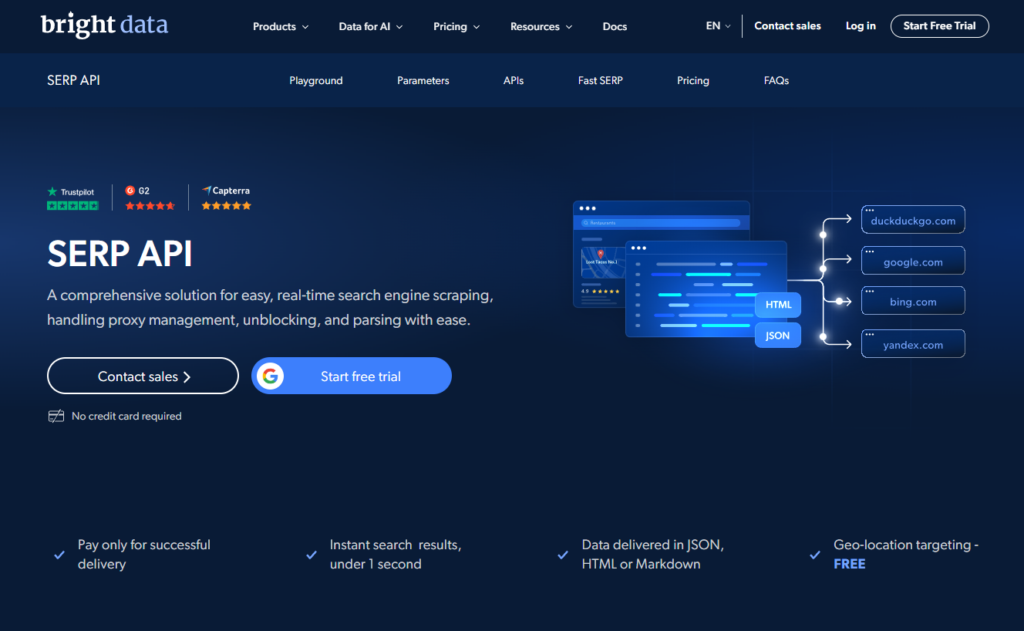This screenshot has height=631, width=1024.
Task: Click the blue FREE label
Action: pyautogui.click(x=850, y=564)
